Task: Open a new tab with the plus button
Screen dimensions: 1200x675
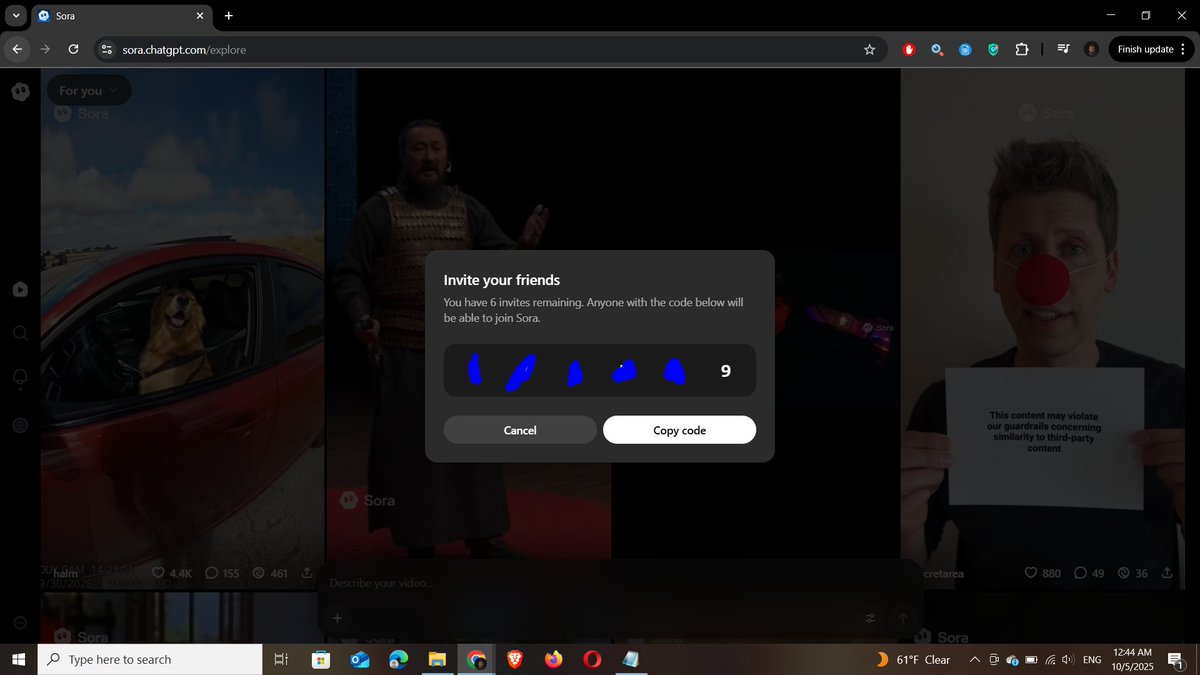Action: coord(228,16)
